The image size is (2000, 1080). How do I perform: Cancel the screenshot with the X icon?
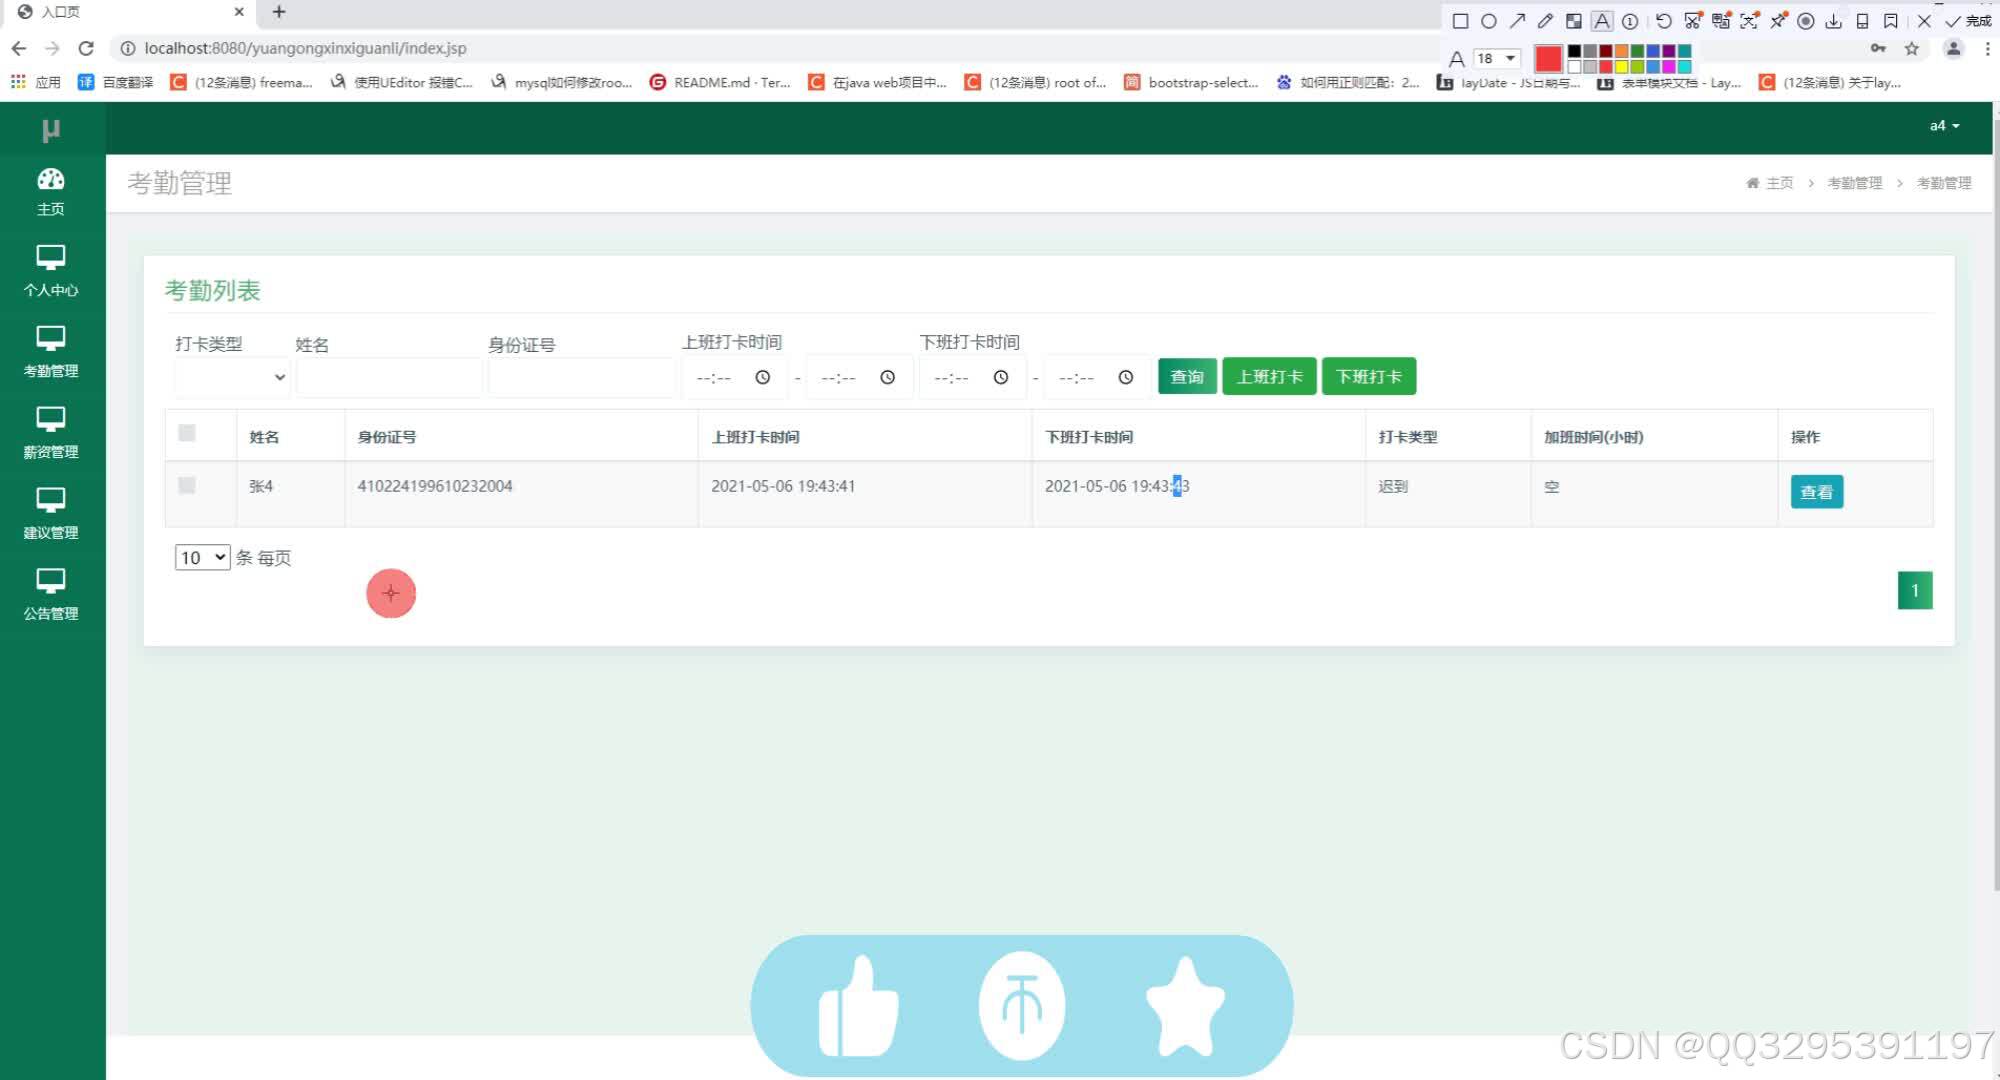coord(1924,21)
